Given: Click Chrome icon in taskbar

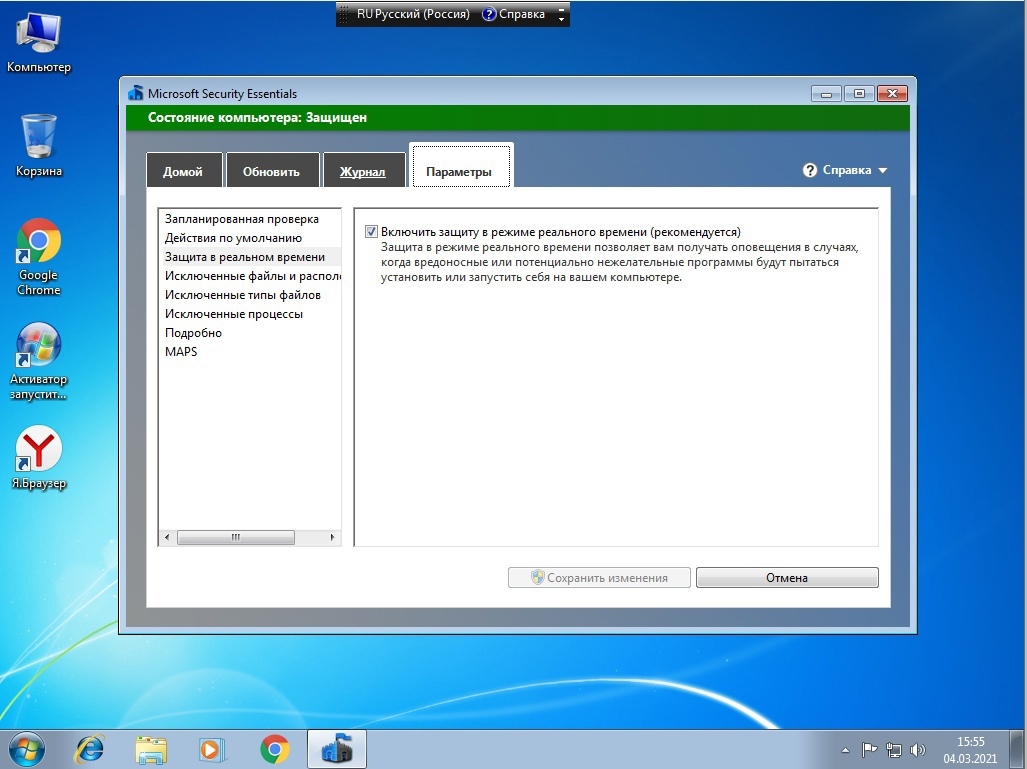Looking at the screenshot, I should (x=274, y=749).
